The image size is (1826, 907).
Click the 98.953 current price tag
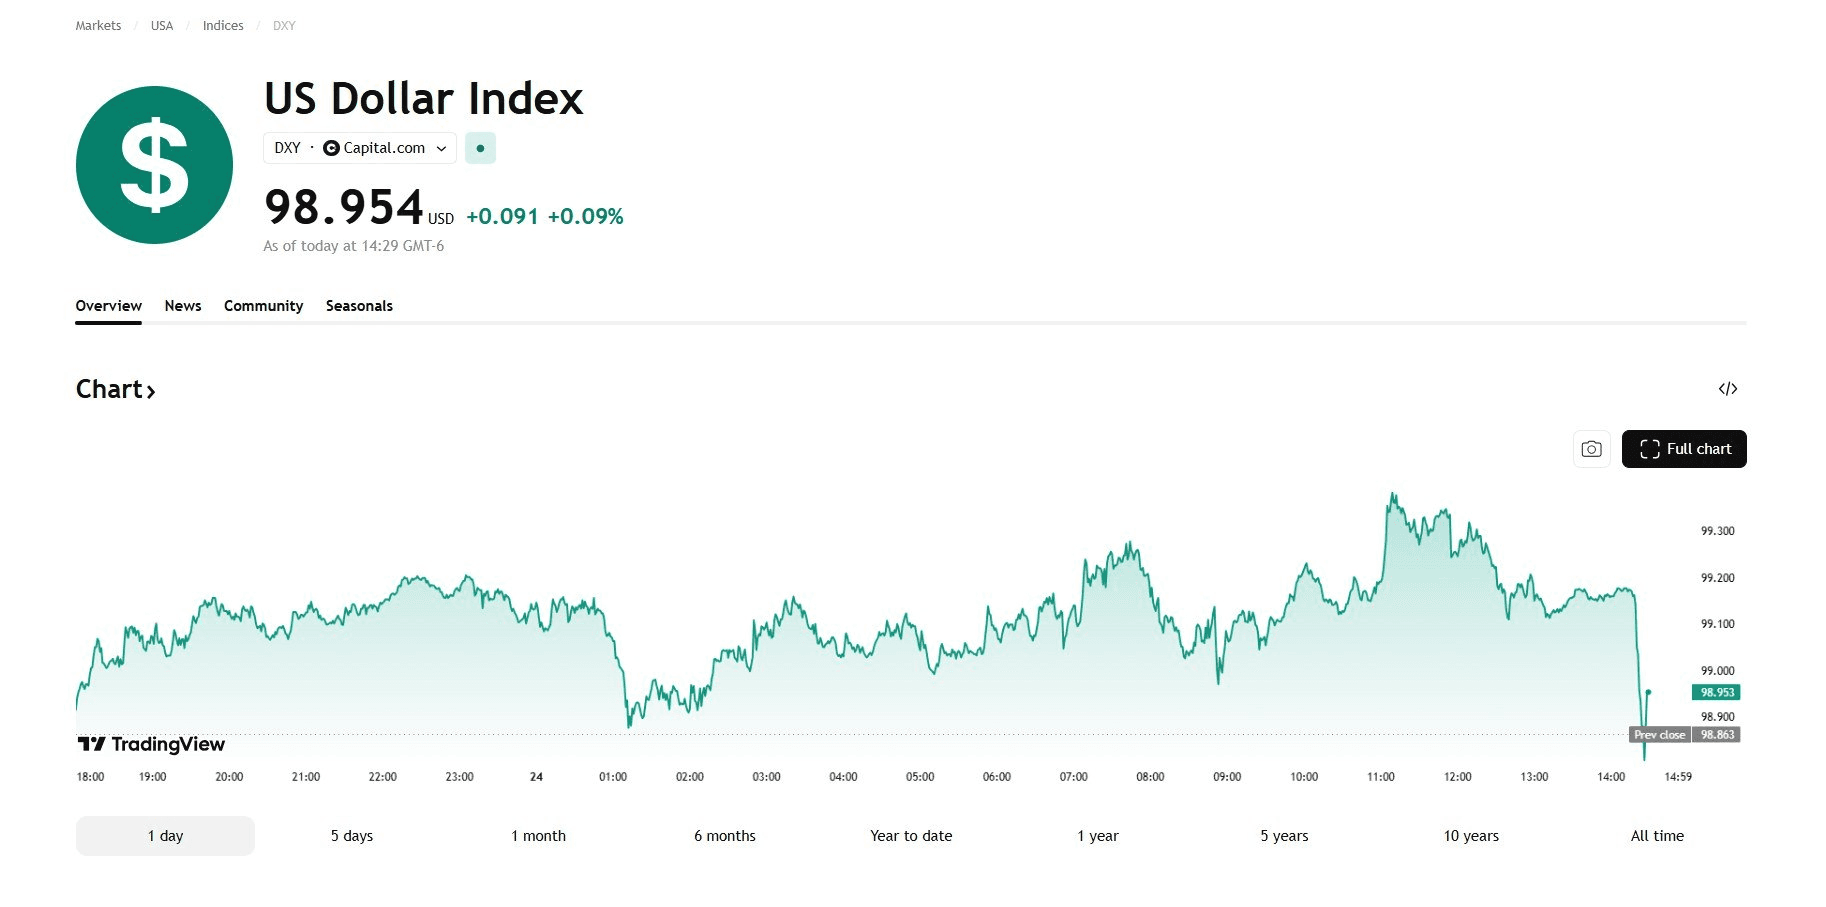pyautogui.click(x=1717, y=692)
